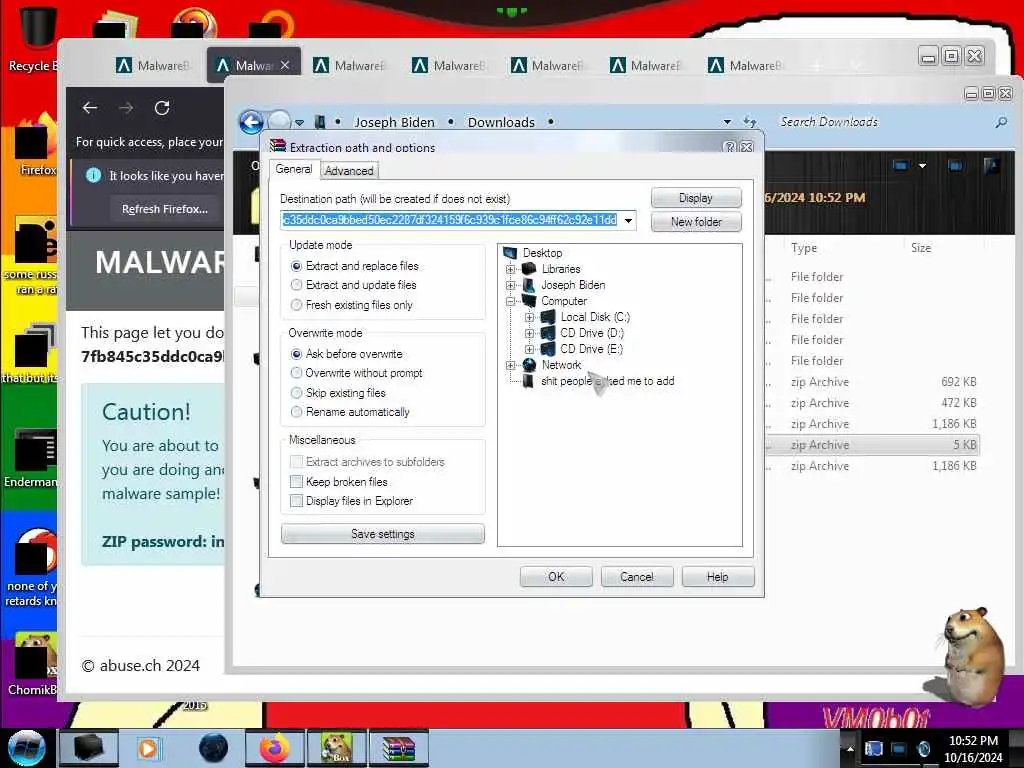
Task: Choose Overwrite without prompt
Action: 296,372
